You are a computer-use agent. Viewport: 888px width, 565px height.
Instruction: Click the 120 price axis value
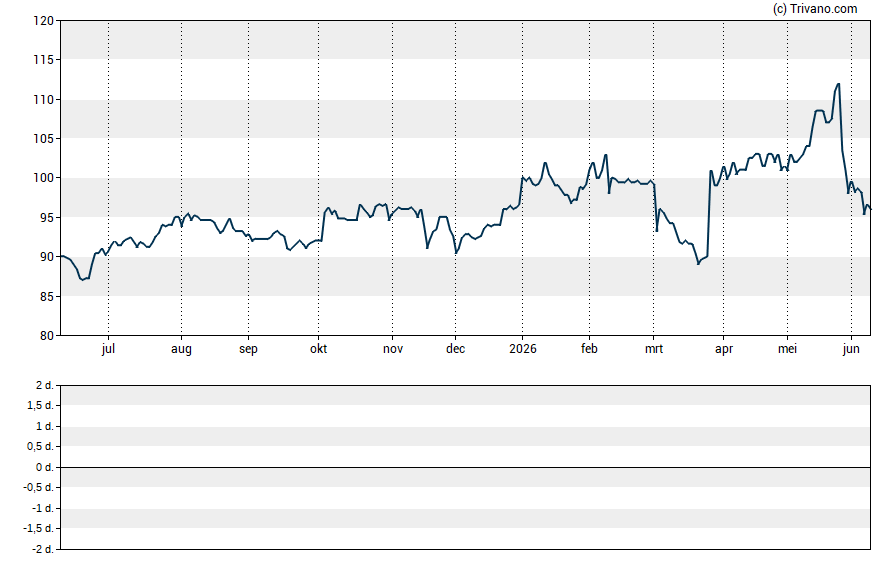(x=44, y=21)
